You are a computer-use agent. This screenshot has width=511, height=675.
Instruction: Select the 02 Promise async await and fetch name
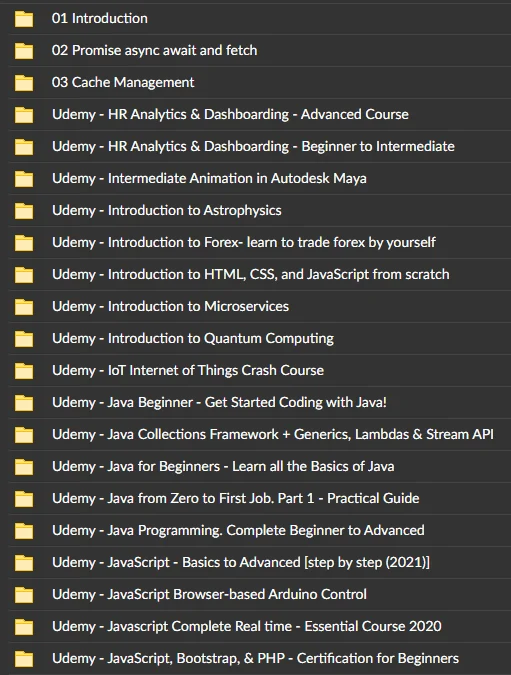[154, 50]
